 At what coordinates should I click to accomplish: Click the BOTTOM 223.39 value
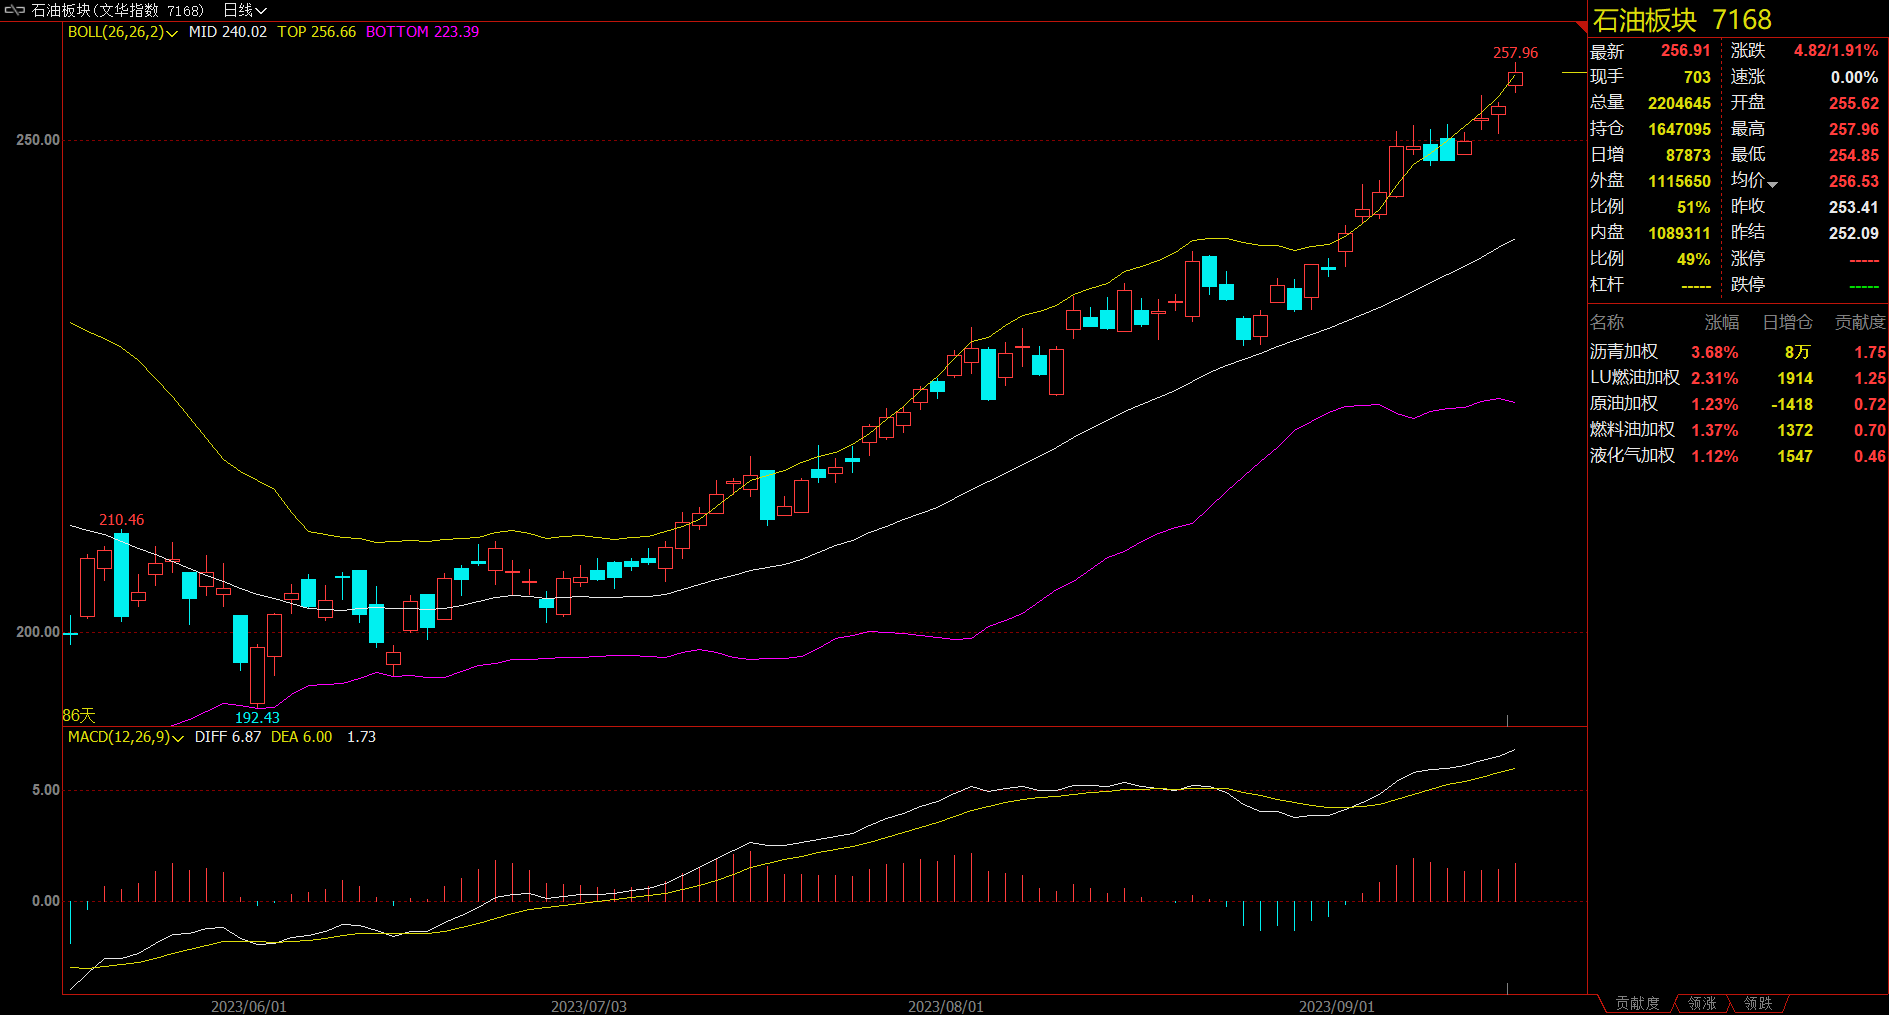[422, 32]
